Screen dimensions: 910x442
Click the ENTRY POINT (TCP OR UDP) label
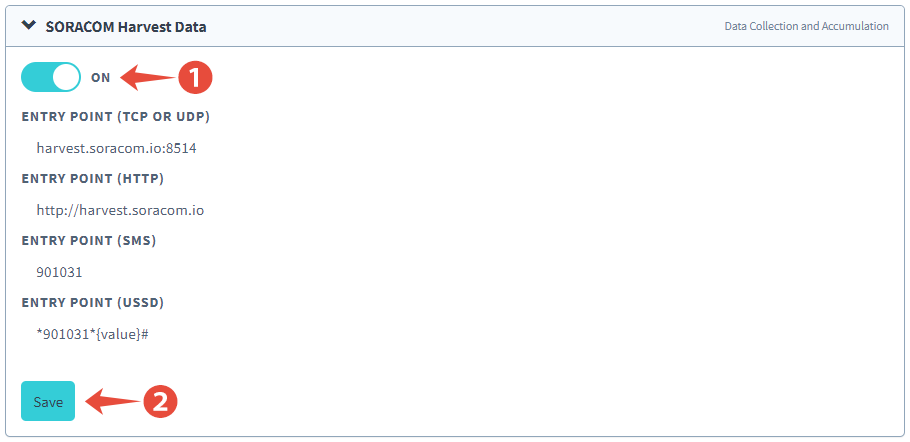(x=115, y=117)
